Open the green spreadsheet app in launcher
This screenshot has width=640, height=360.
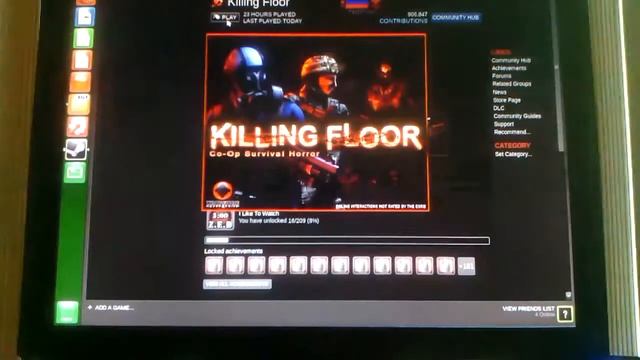83,38
